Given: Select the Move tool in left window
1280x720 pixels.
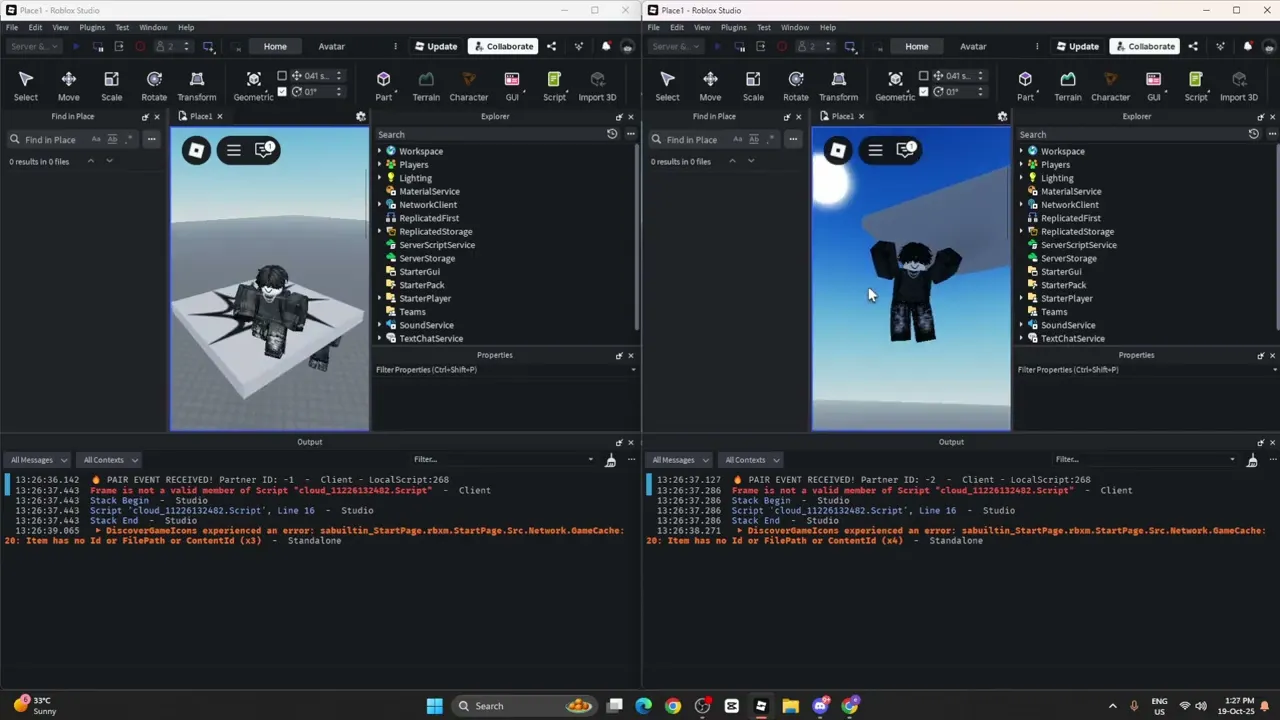Looking at the screenshot, I should click(x=68, y=85).
